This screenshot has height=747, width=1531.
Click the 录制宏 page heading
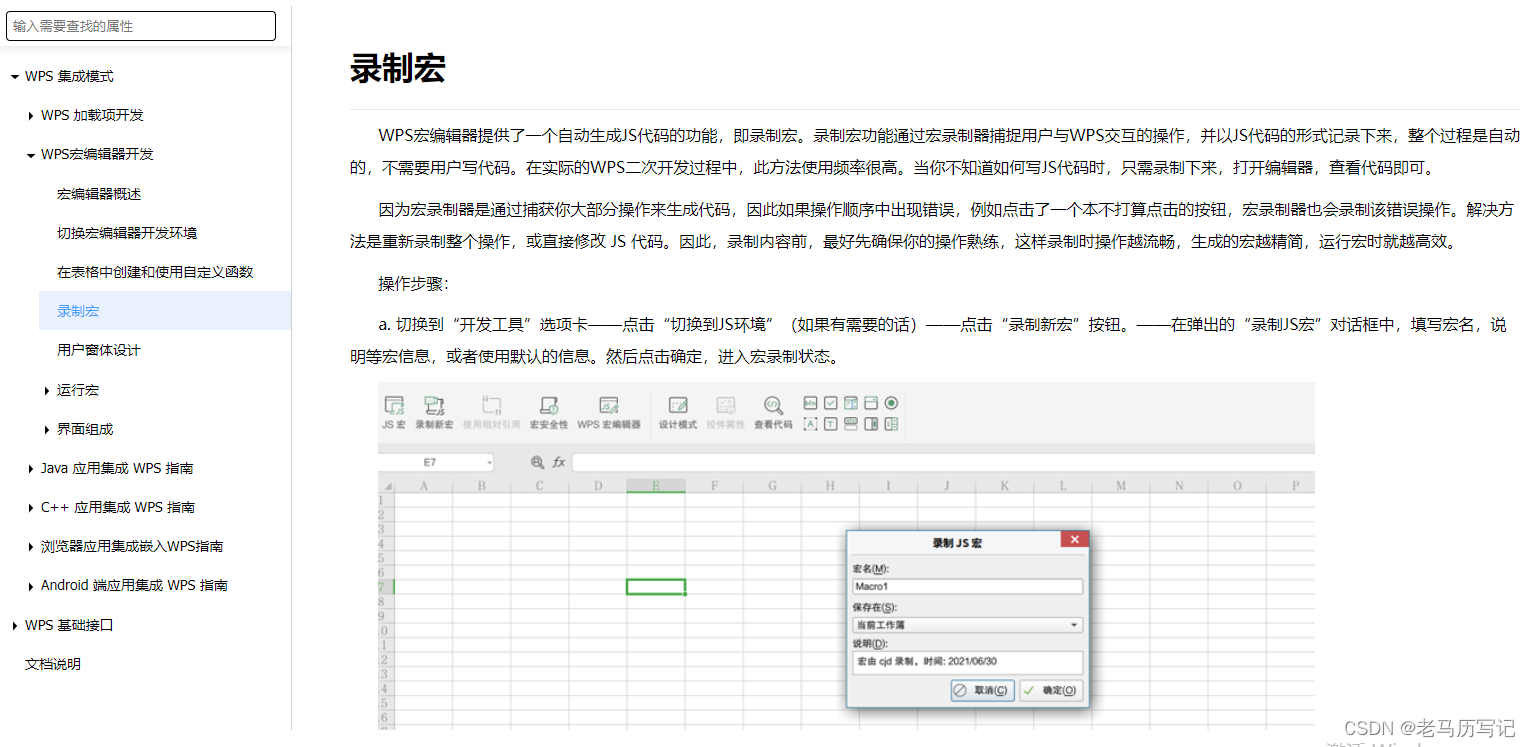[x=397, y=68]
